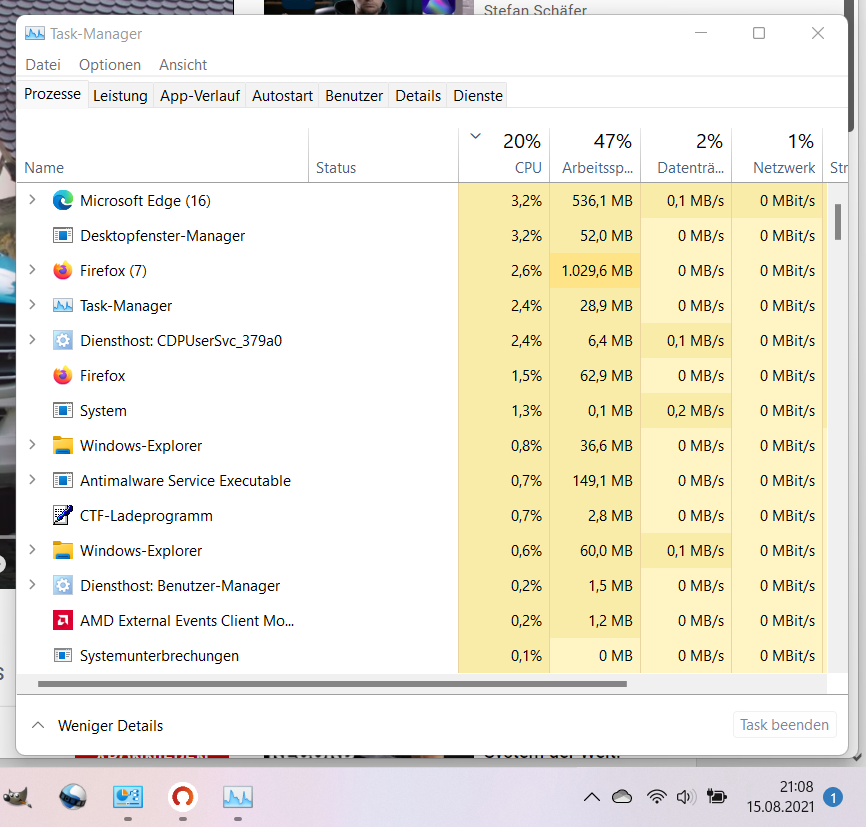Expand Diensthost: CDPUserSvc_379a0
The width and height of the screenshot is (866, 827).
[32, 340]
